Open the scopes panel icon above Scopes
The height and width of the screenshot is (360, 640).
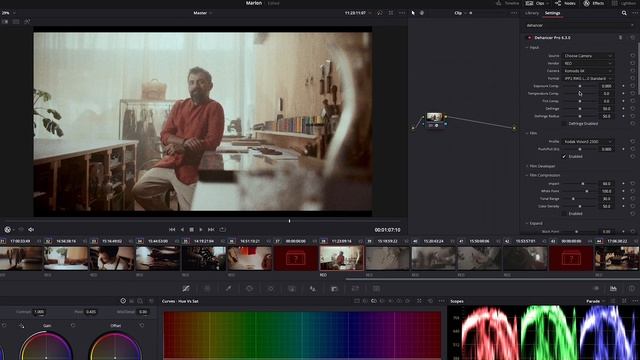613,289
